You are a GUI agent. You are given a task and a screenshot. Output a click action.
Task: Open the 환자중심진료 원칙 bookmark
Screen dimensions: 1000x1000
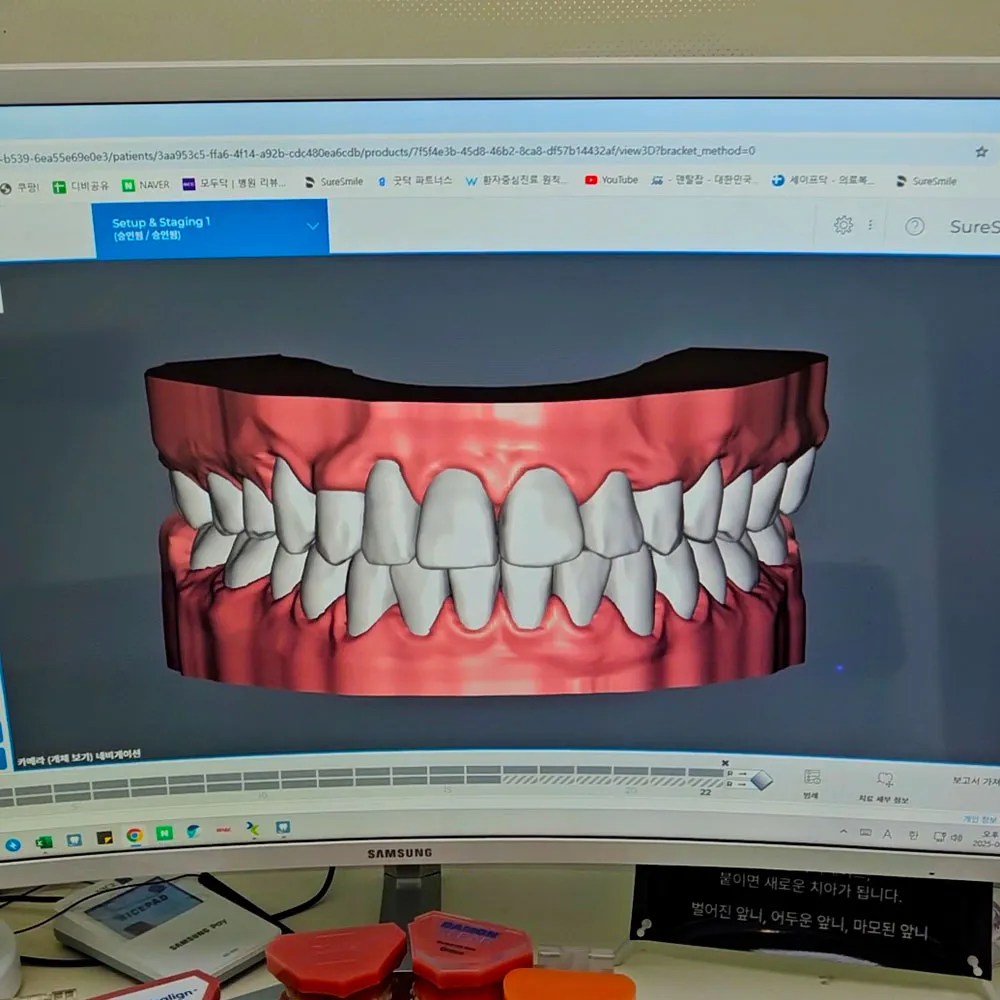point(516,180)
